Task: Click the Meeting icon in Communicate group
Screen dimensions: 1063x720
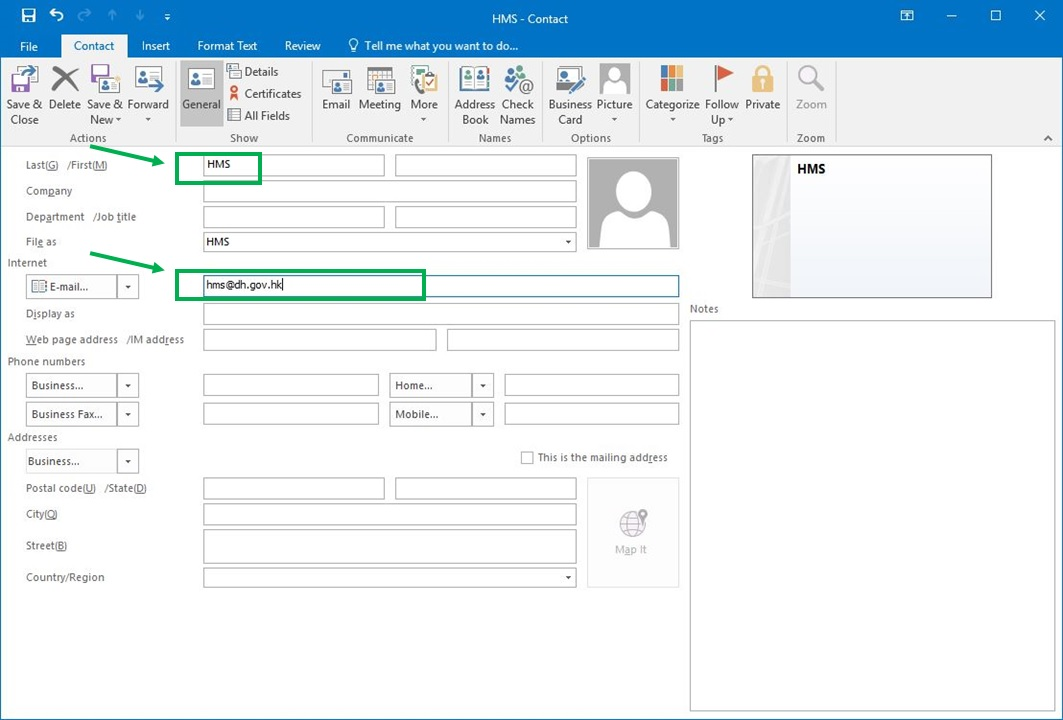Action: (380, 90)
